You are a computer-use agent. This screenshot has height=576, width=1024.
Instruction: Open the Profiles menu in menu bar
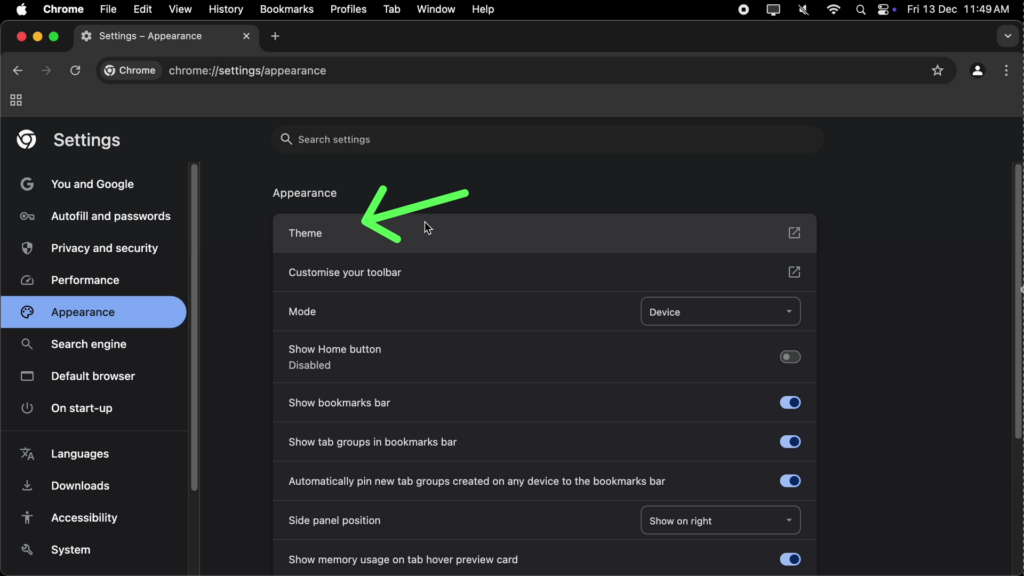(x=348, y=9)
